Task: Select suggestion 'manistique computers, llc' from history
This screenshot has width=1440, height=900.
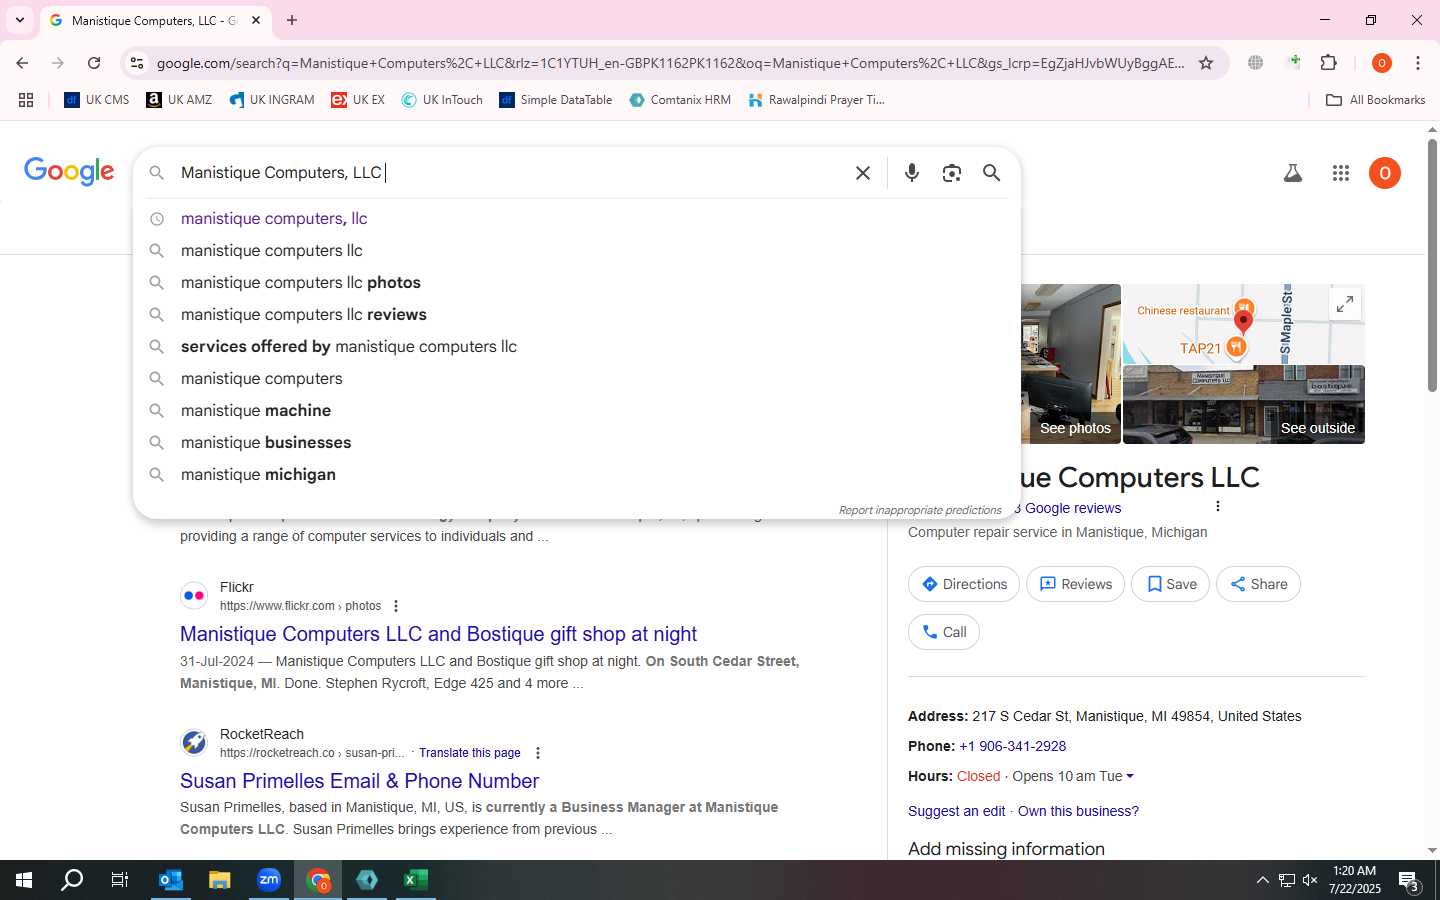Action: (x=577, y=218)
